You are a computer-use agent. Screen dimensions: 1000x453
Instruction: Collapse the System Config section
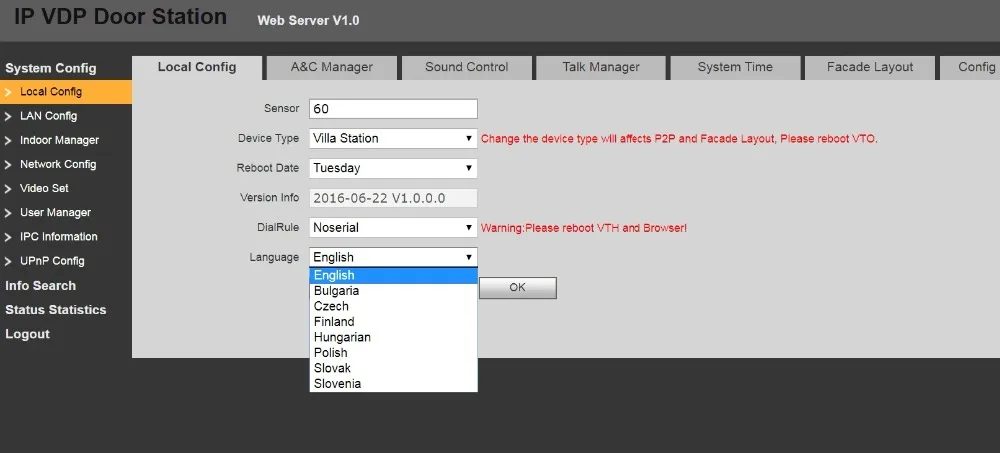(x=51, y=68)
